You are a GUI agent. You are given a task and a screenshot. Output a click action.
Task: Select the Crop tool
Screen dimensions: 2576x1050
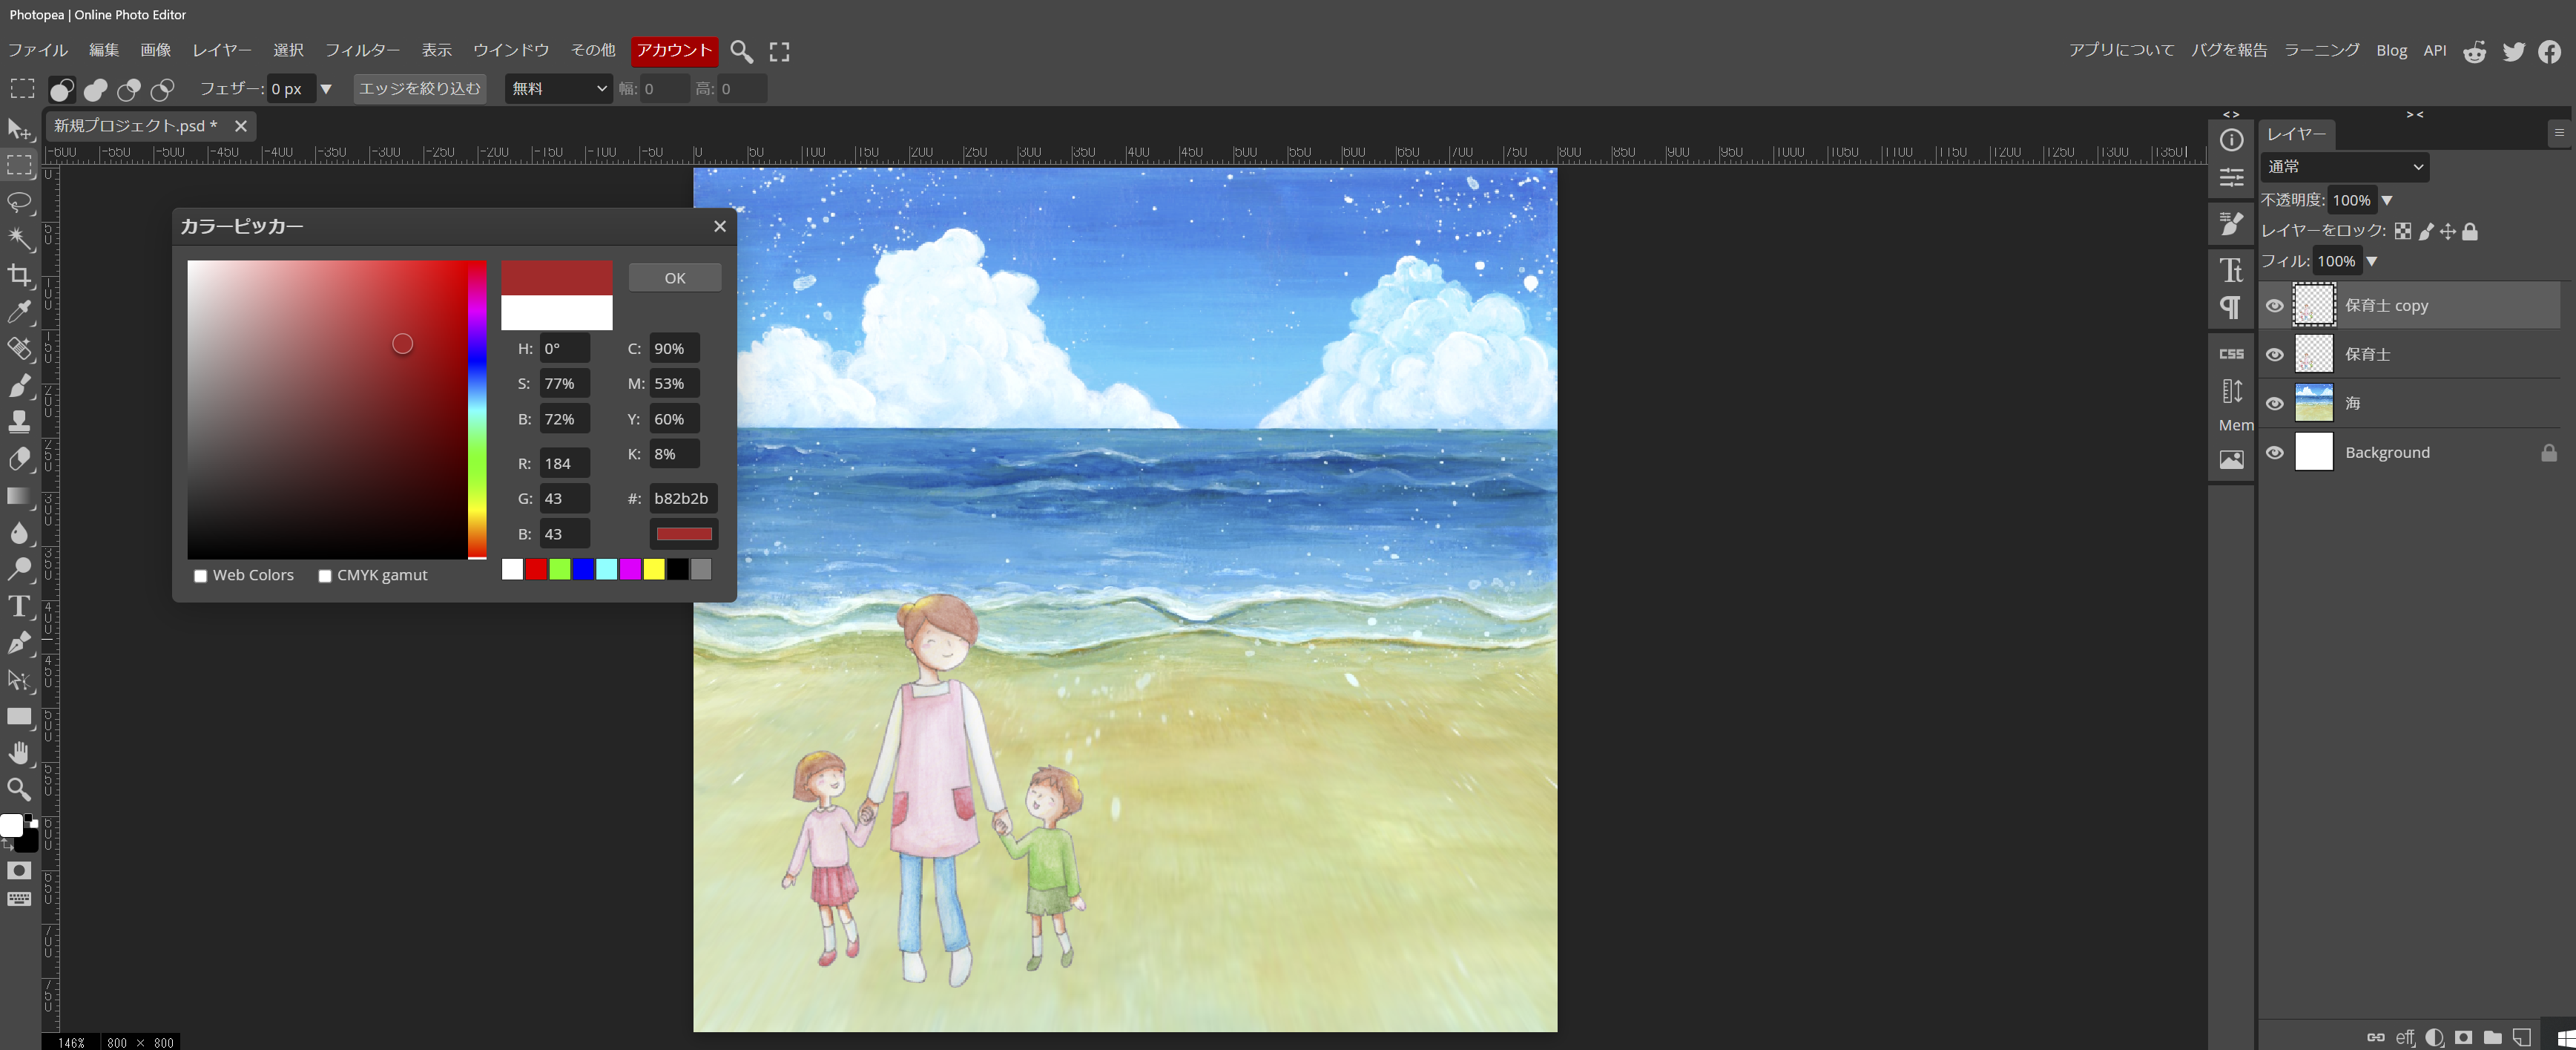coord(19,275)
